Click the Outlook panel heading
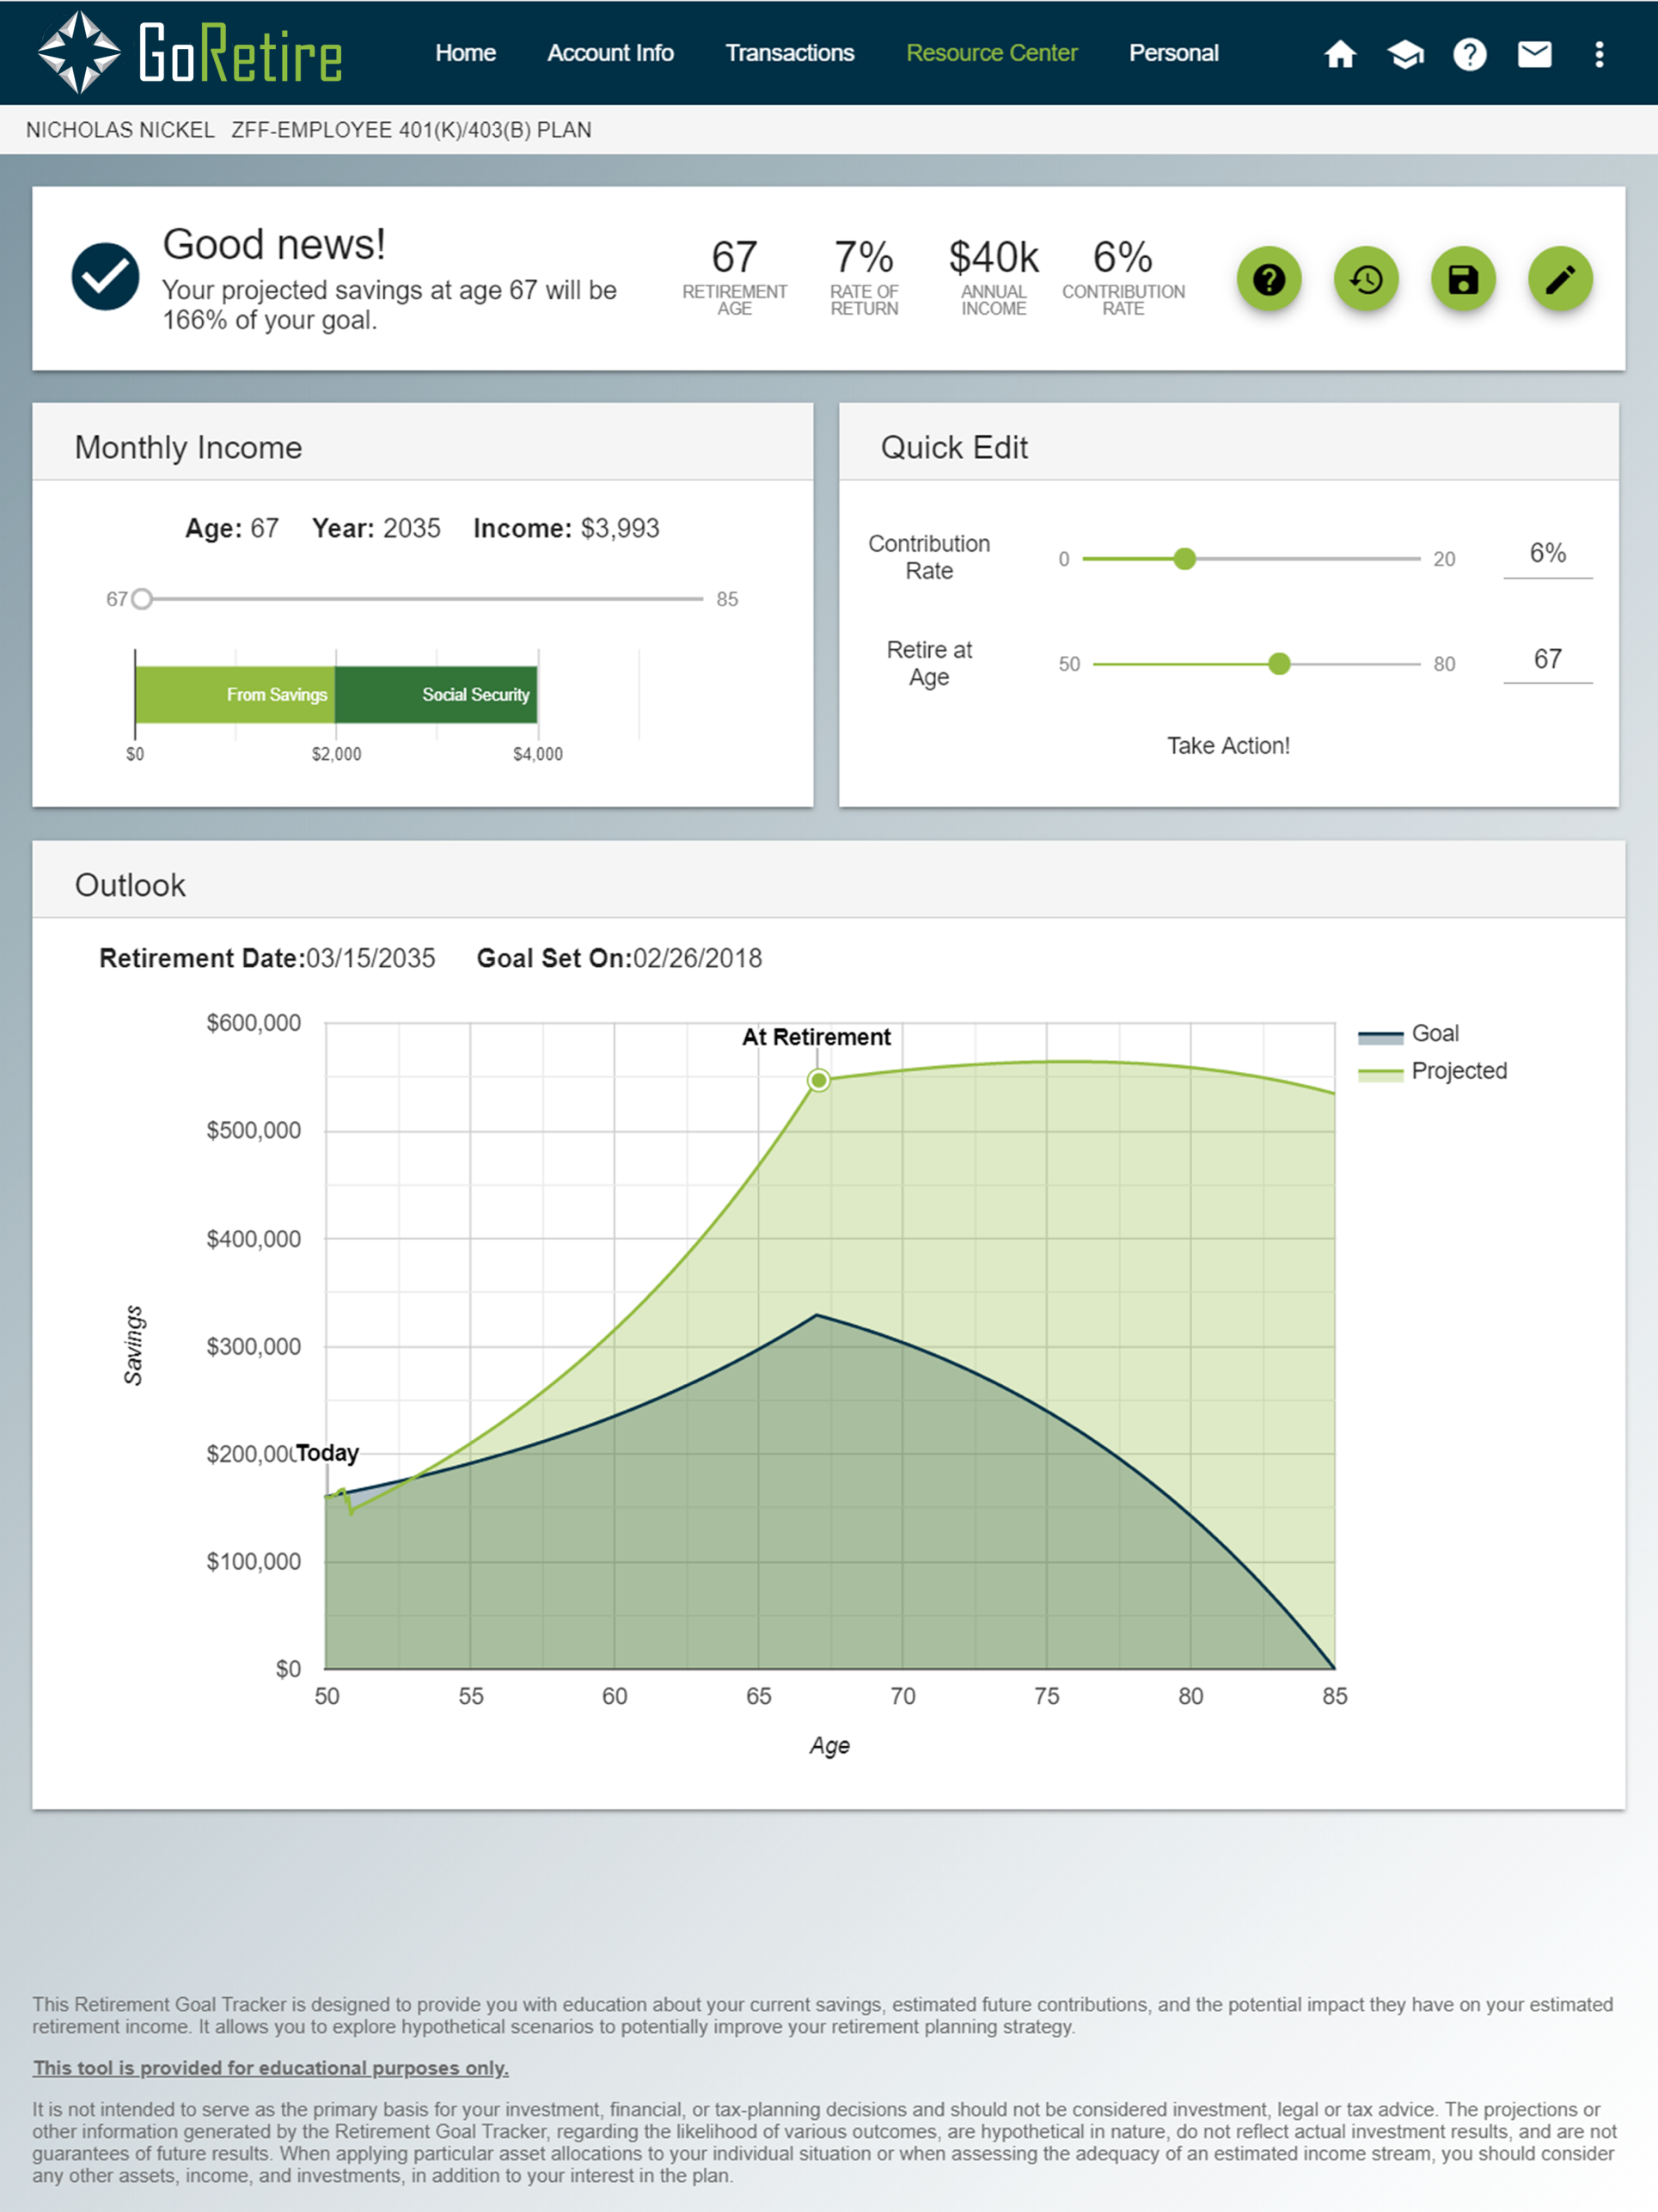Viewport: 1658px width, 2212px height. tap(130, 885)
